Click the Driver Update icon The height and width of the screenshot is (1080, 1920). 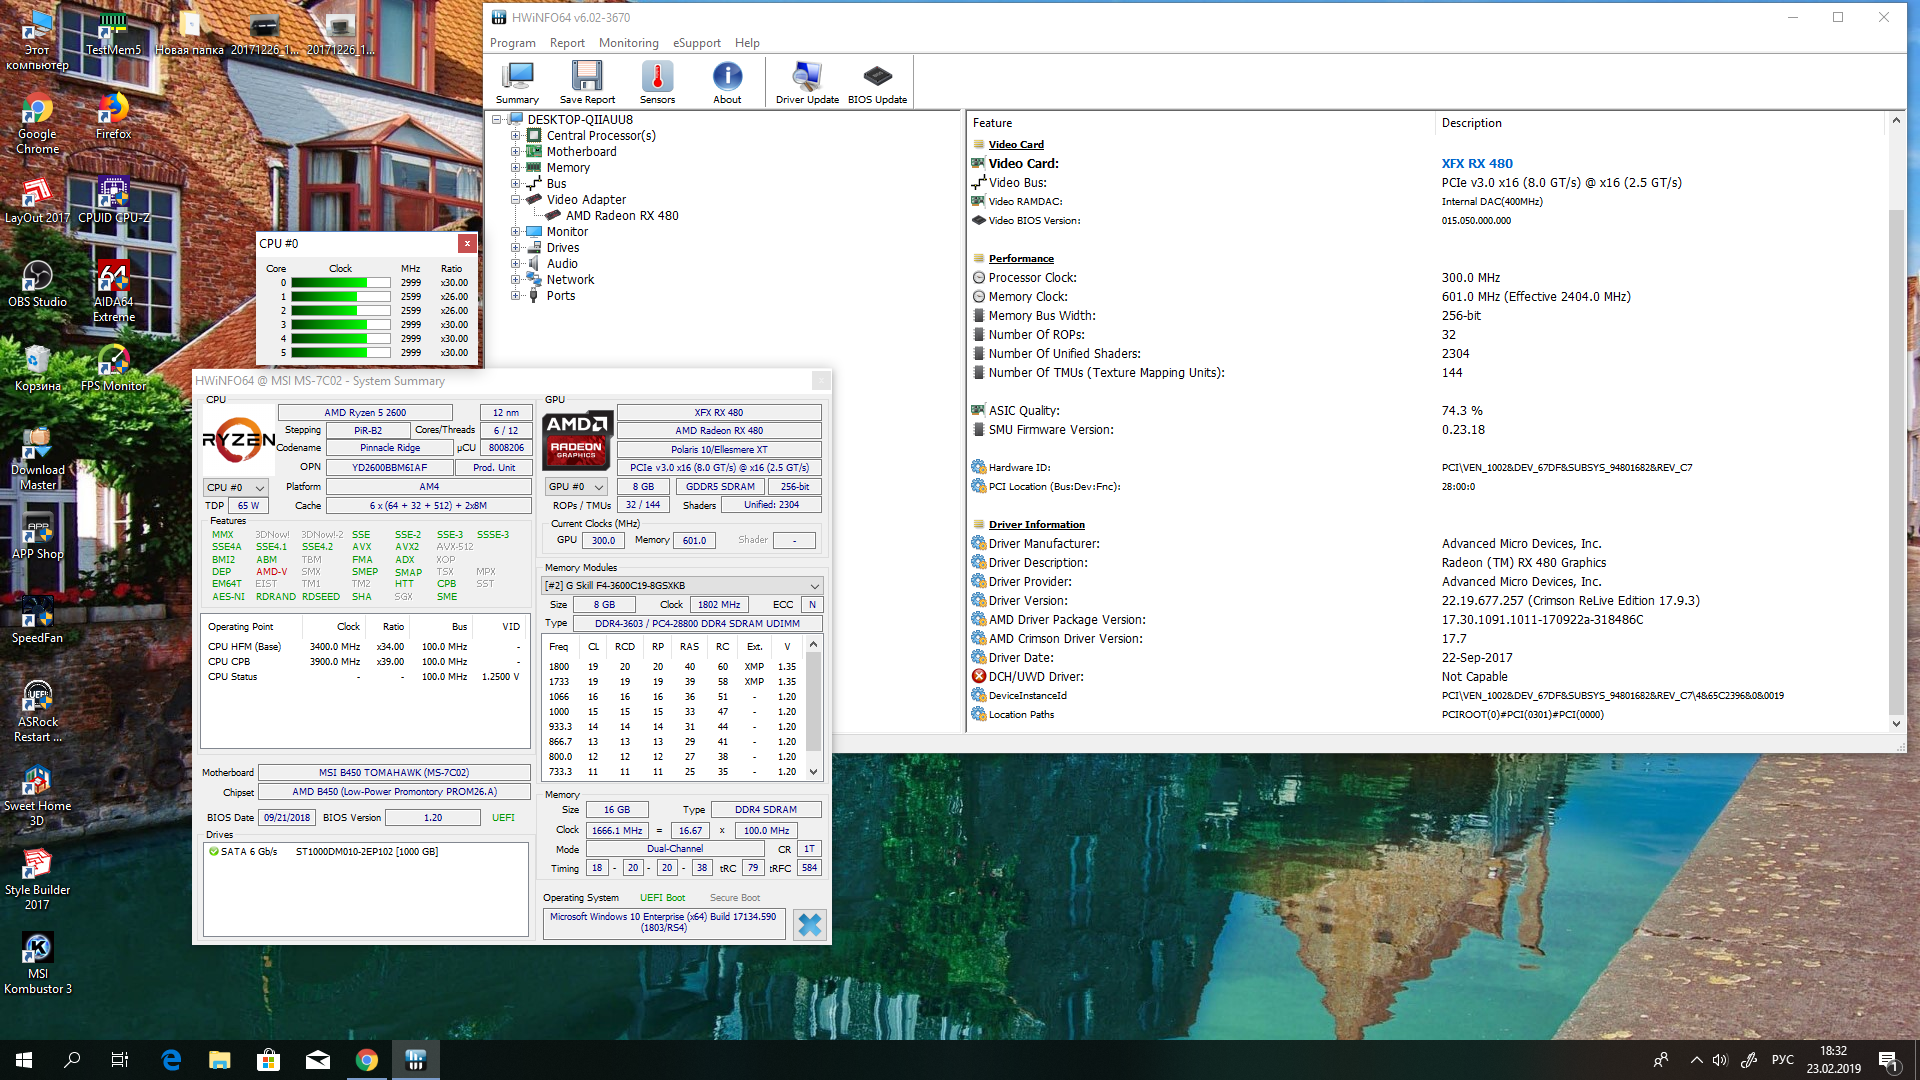[x=807, y=81]
